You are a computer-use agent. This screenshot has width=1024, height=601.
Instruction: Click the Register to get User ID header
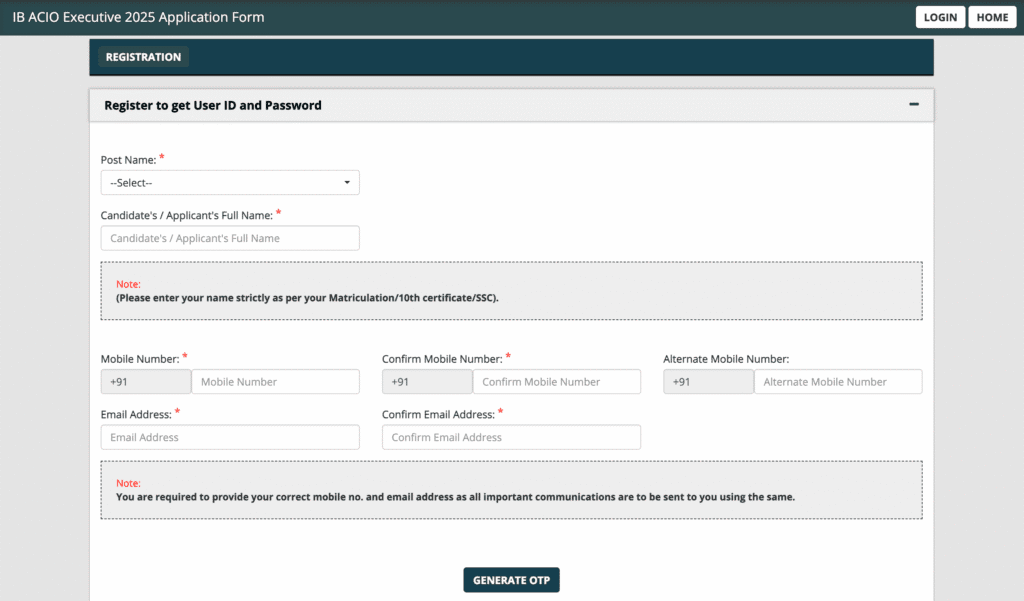point(213,105)
